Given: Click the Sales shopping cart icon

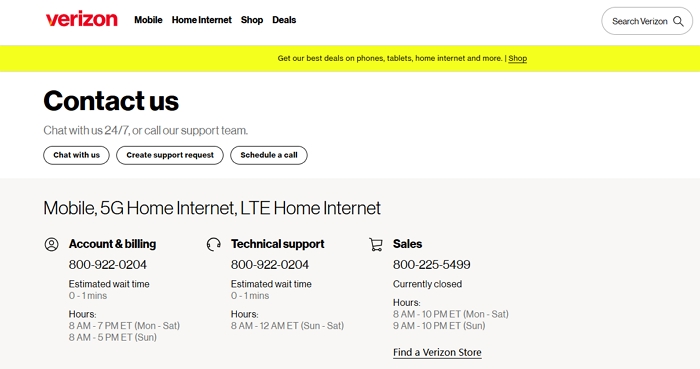Looking at the screenshot, I should (x=375, y=244).
